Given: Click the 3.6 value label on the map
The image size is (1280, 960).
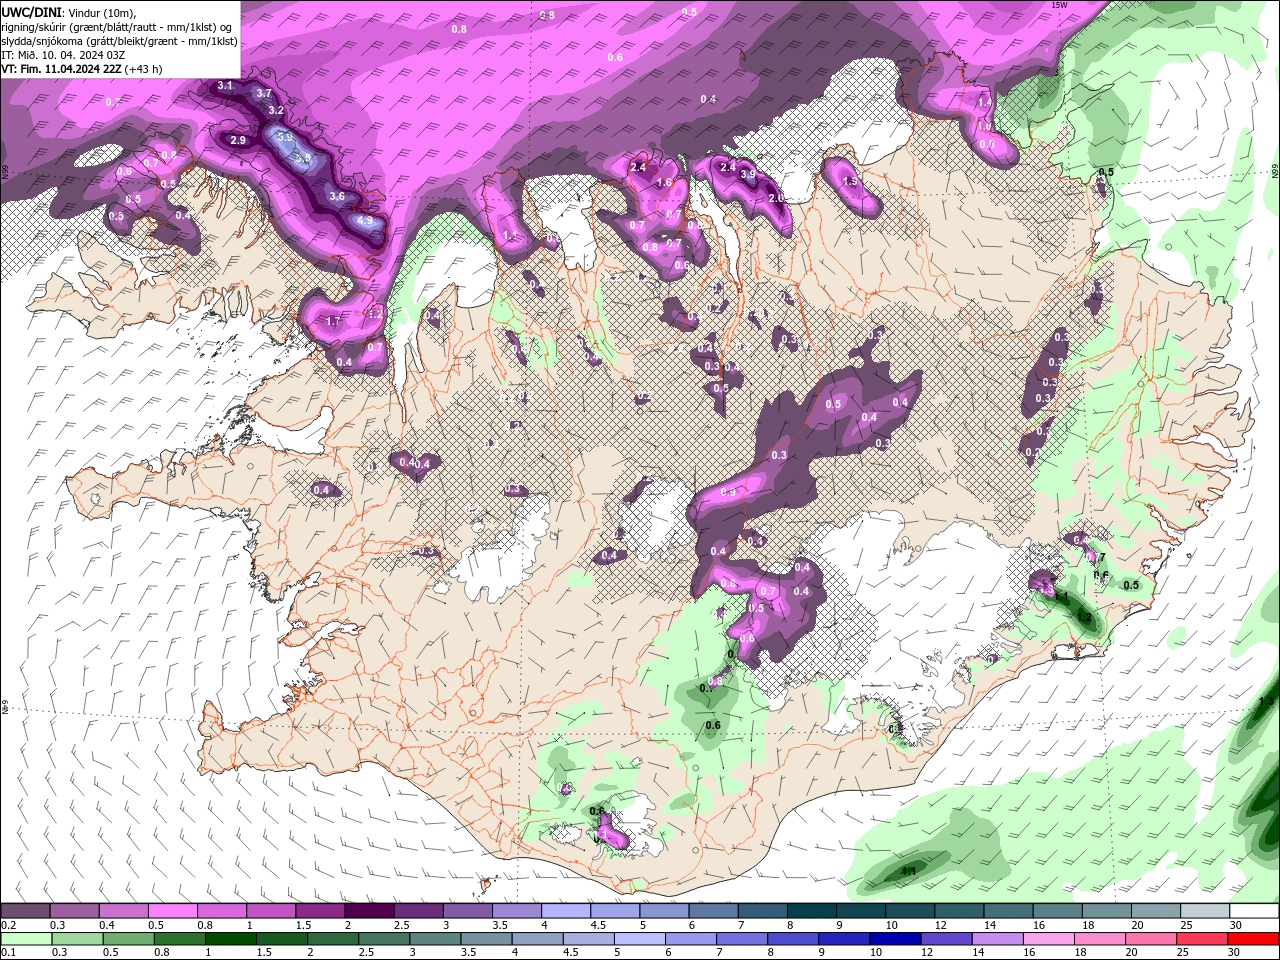Looking at the screenshot, I should (337, 197).
